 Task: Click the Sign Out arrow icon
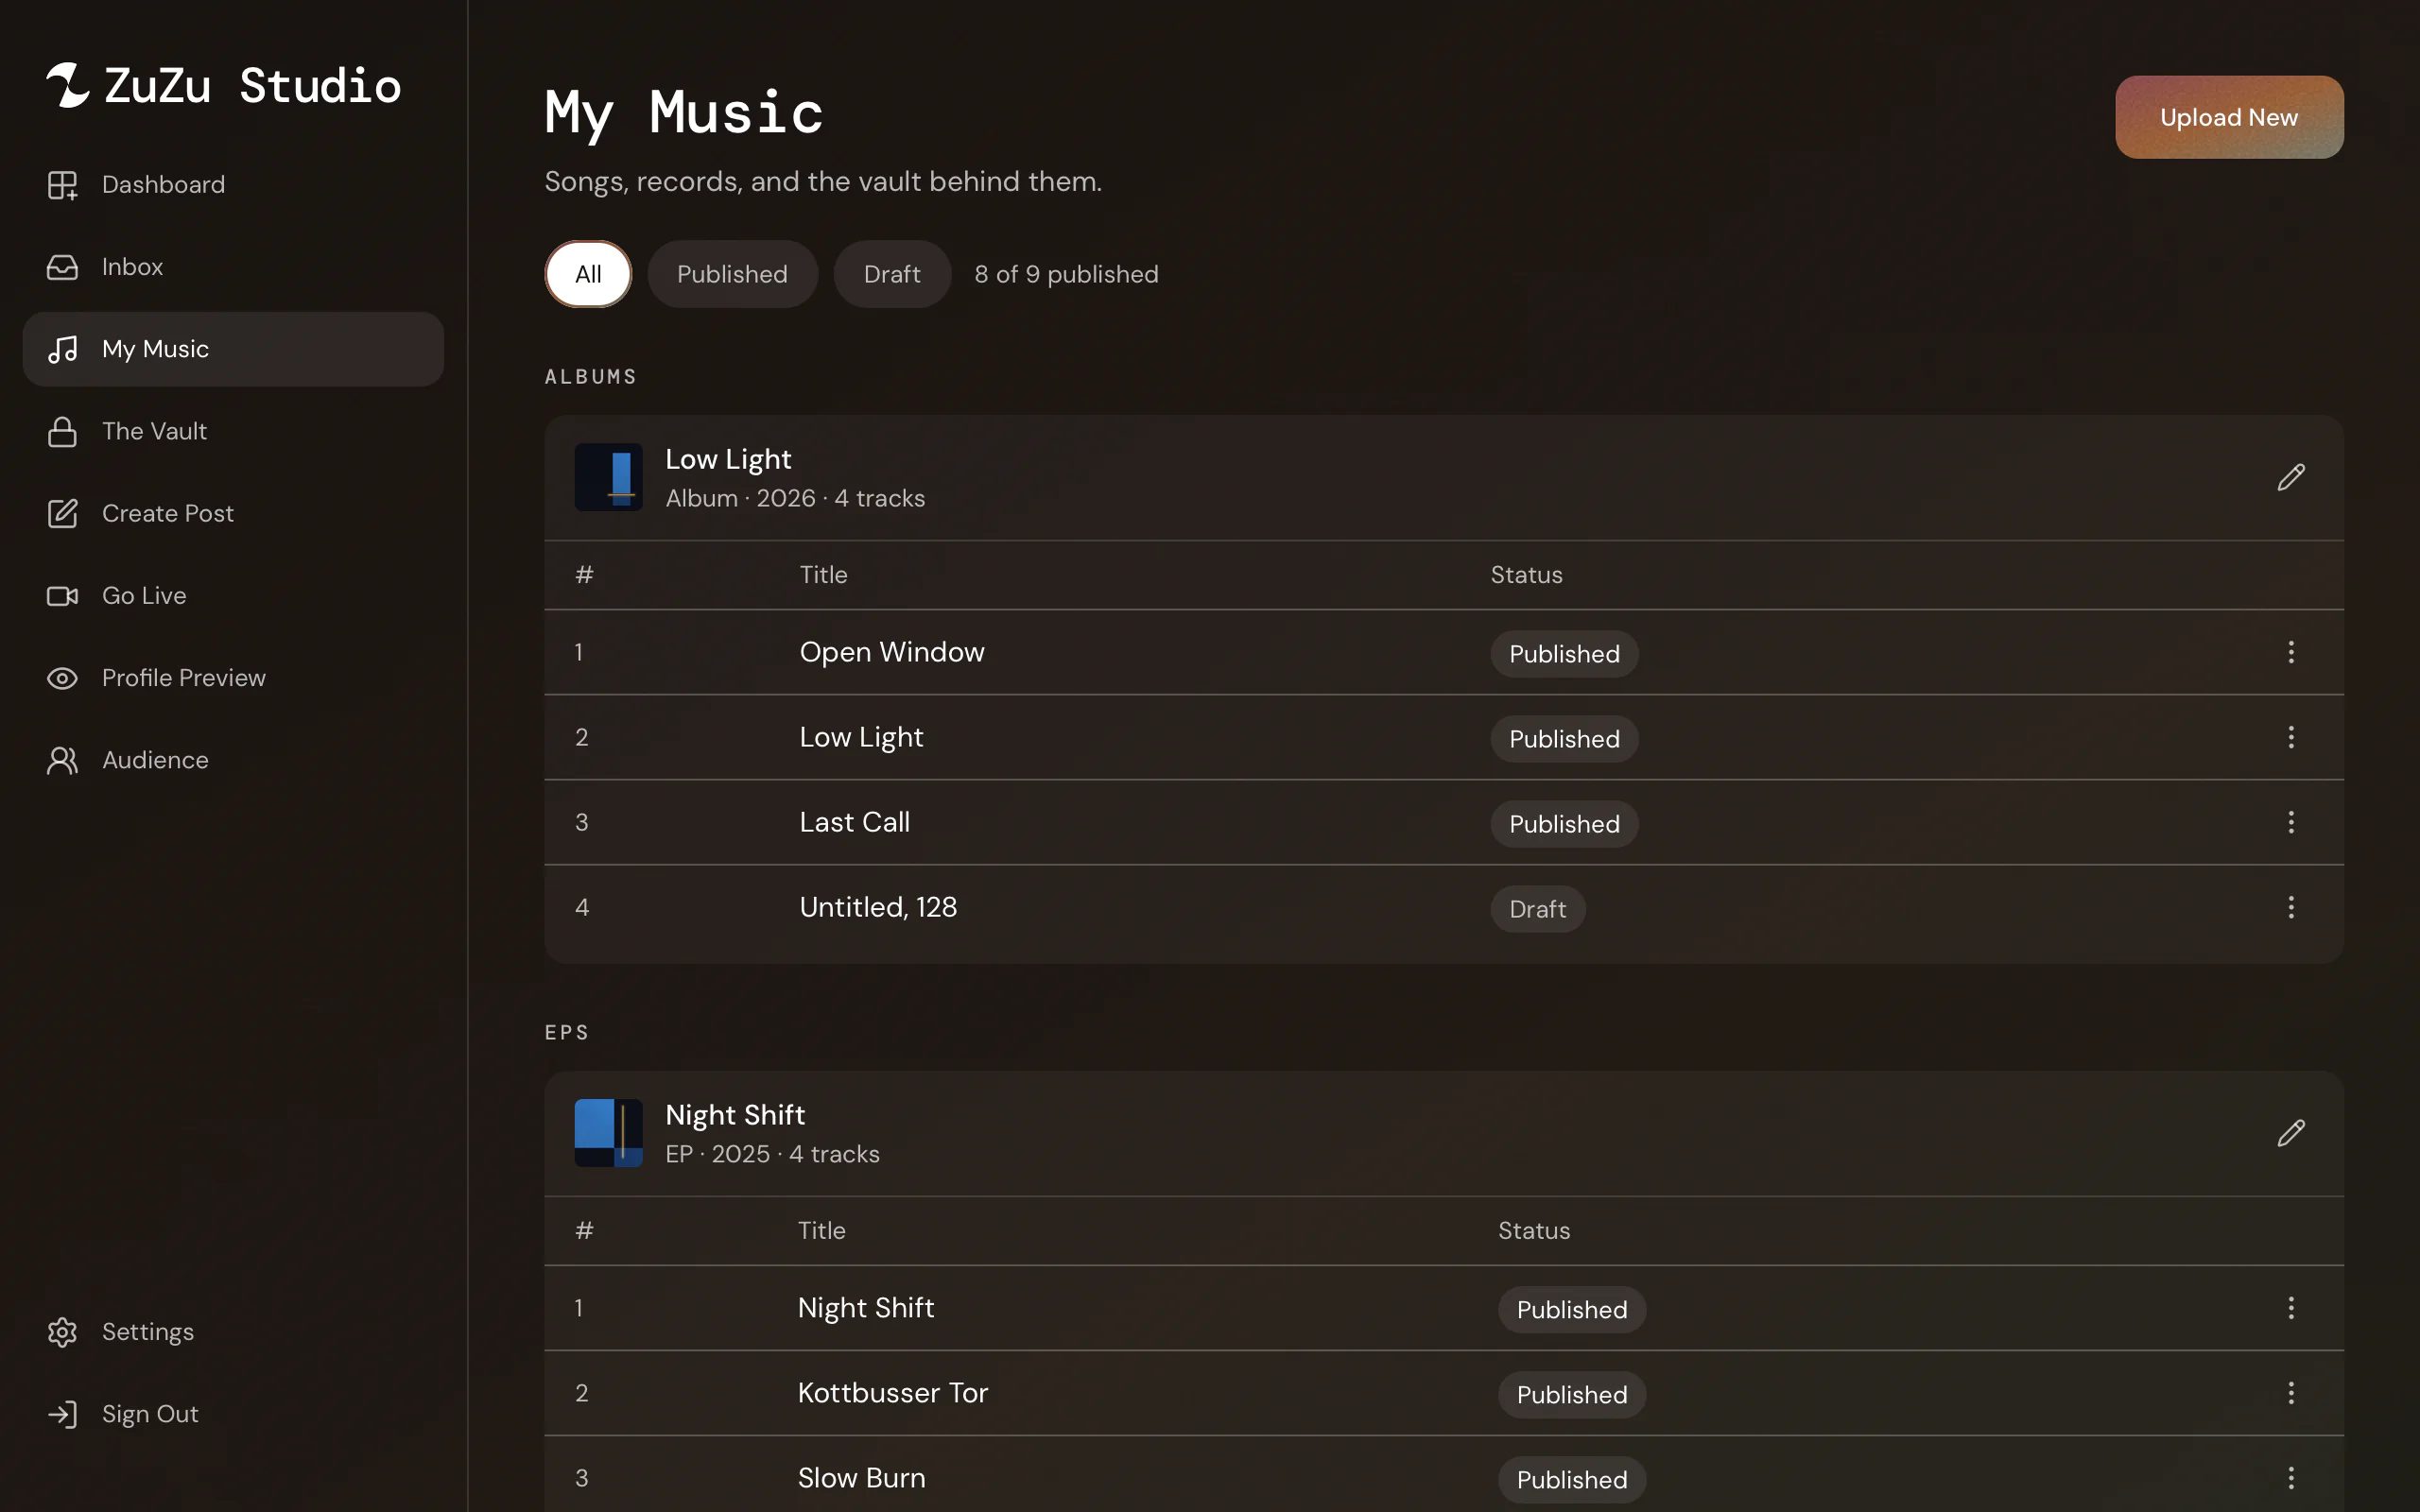[62, 1414]
